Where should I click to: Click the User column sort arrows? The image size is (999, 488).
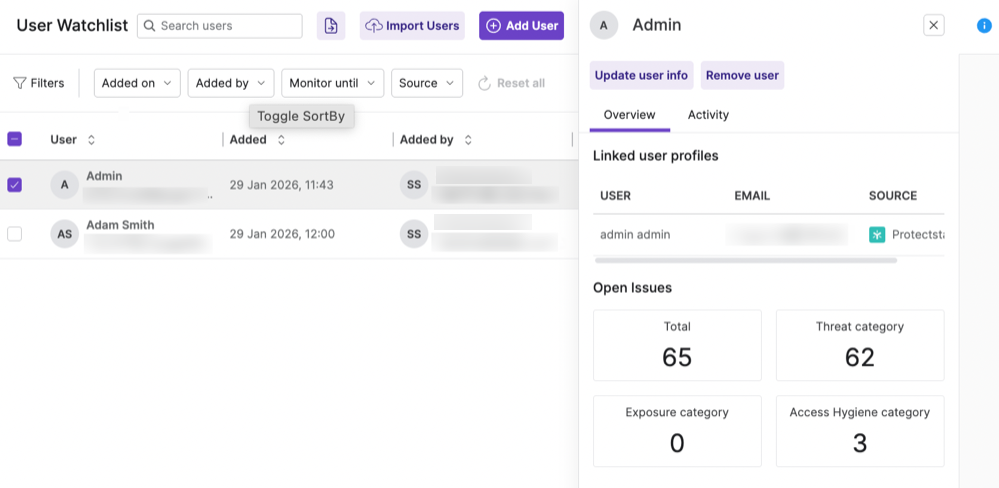(92, 140)
